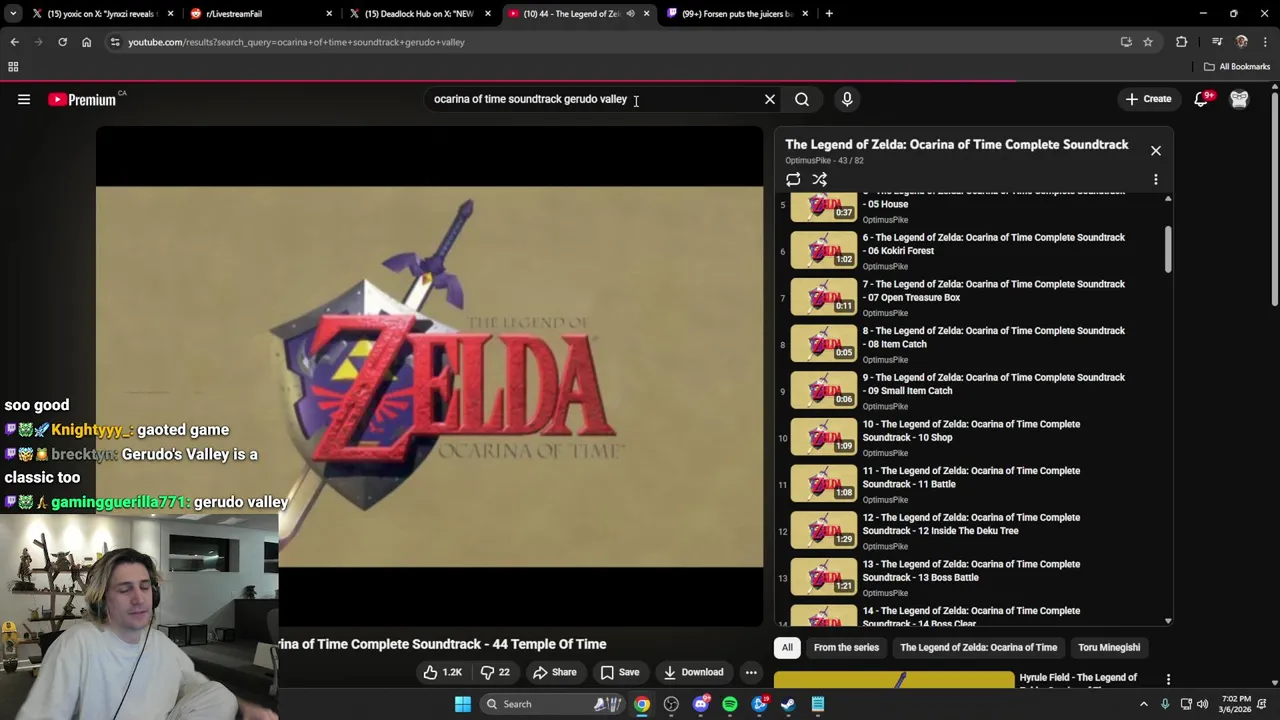Select The Legend of Zelda: Ocarina of Time chip
1280x720 pixels.
coord(978,647)
